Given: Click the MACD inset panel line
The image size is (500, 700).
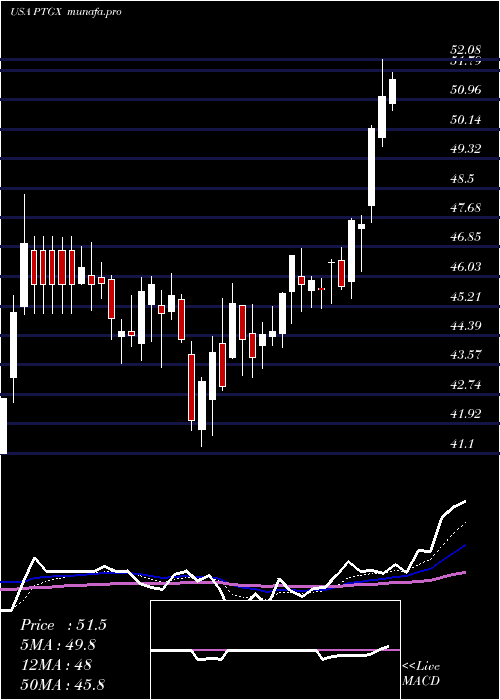Looking at the screenshot, I should (x=270, y=653).
